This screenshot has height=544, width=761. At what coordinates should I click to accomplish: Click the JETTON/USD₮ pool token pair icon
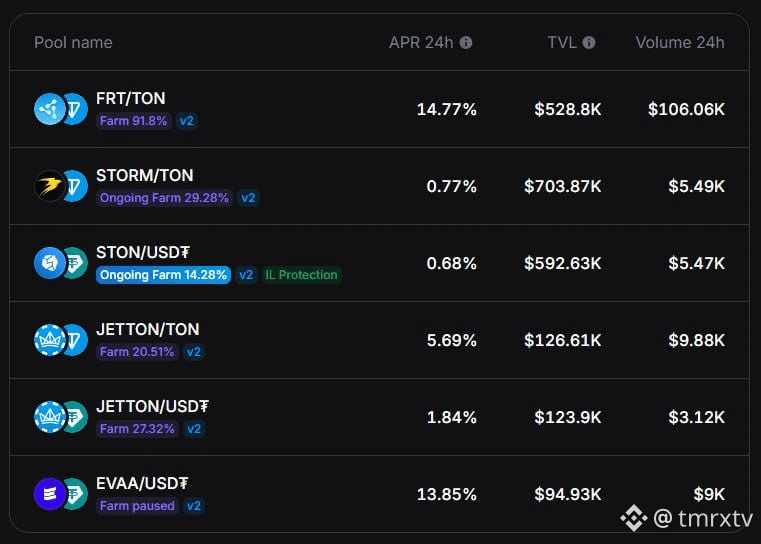61,417
